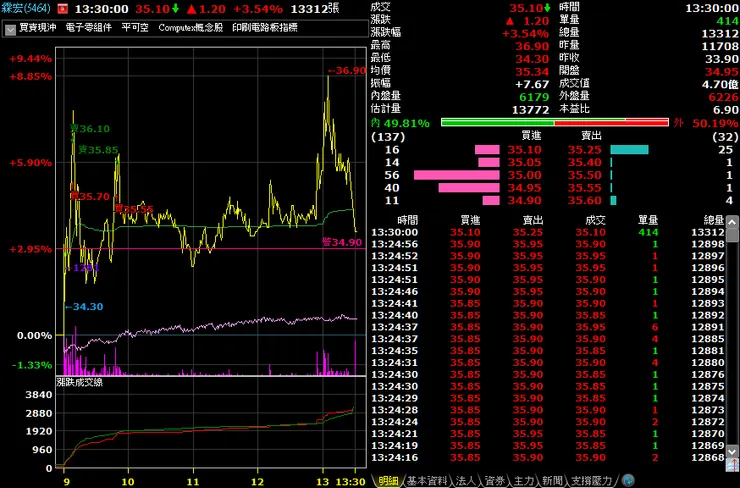
Task: Open the 法人 tab
Action: point(466,481)
